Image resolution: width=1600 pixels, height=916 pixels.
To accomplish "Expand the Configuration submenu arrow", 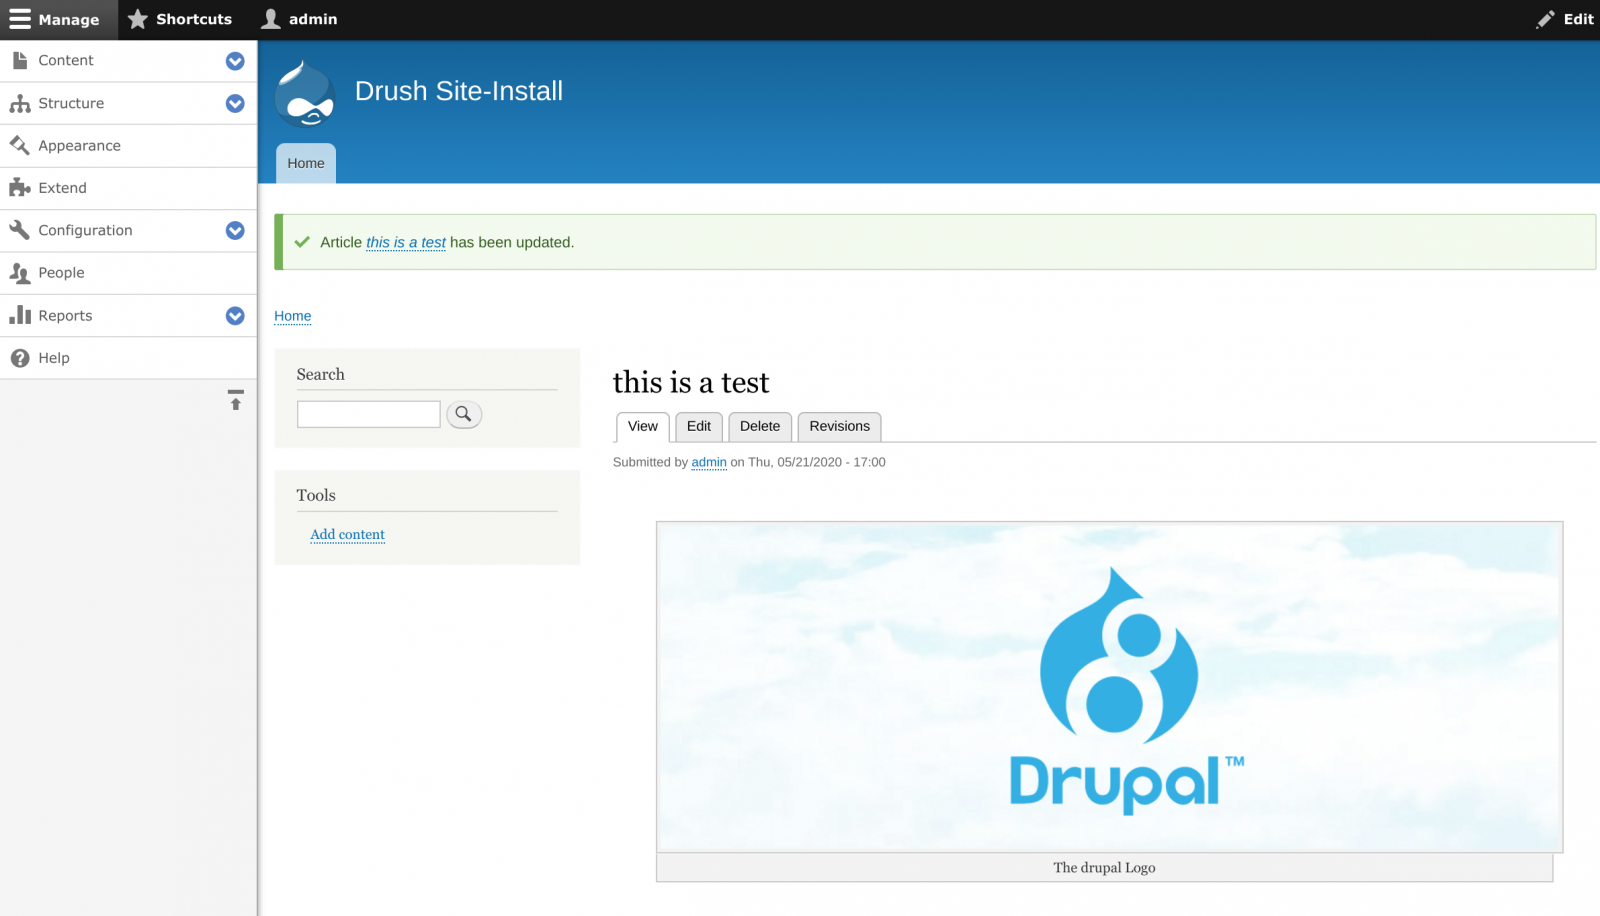I will point(235,230).
